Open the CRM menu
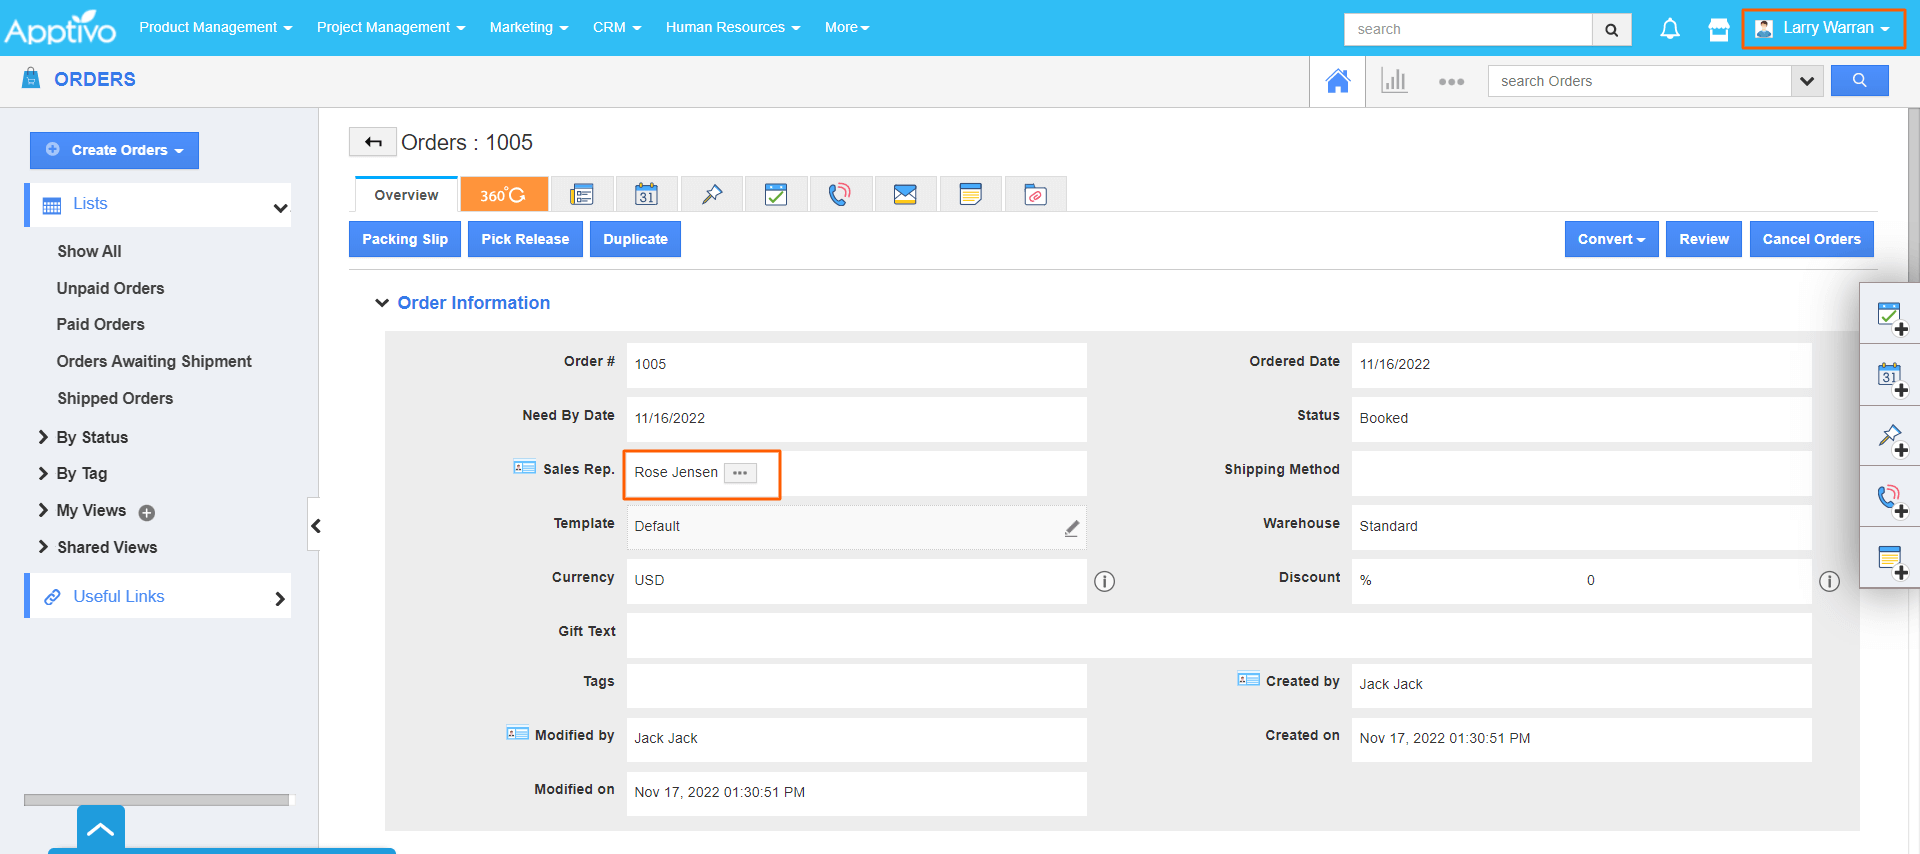This screenshot has width=1920, height=854. coord(616,28)
